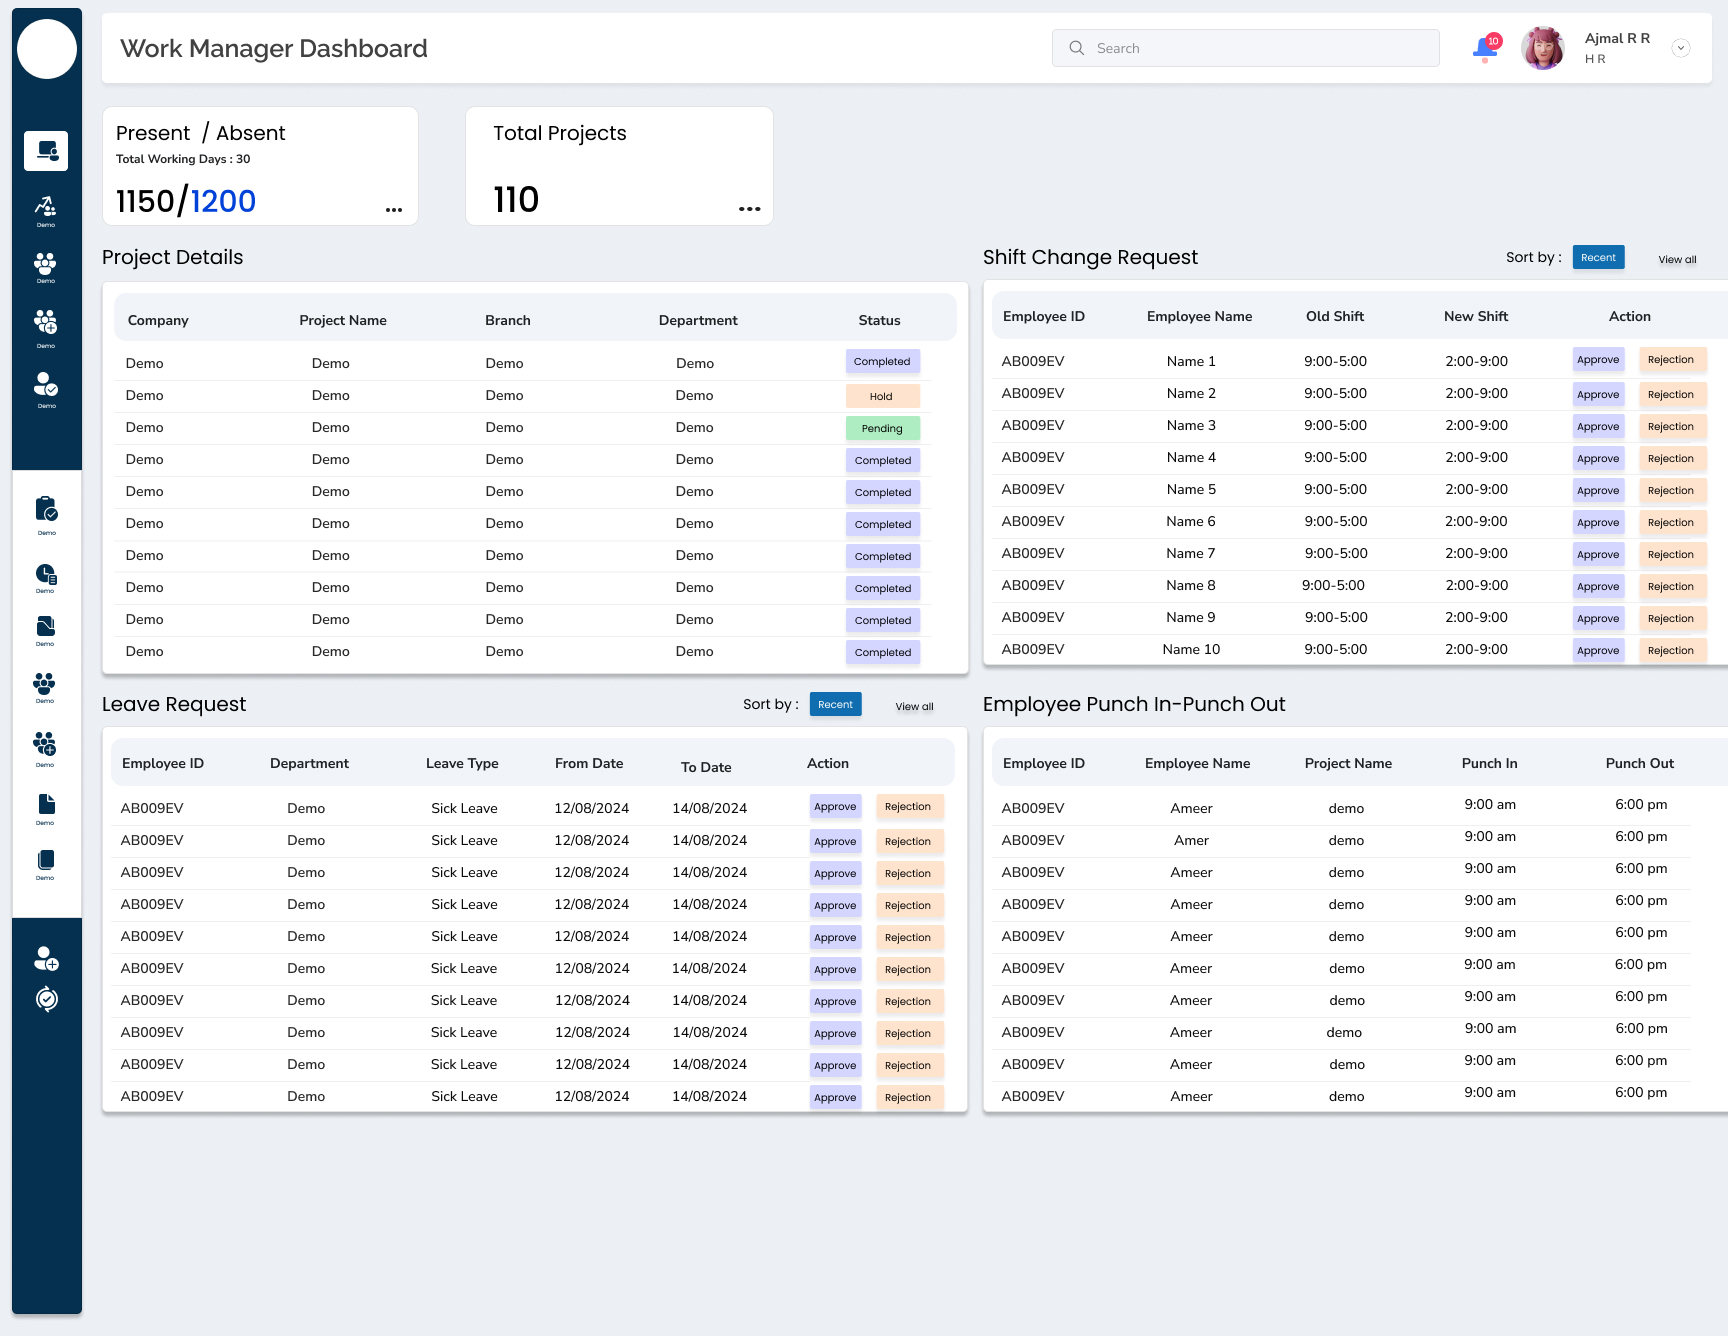Open the stacked copy documents sidebar icon
Viewport: 1728px width, 1336px height.
pyautogui.click(x=46, y=861)
